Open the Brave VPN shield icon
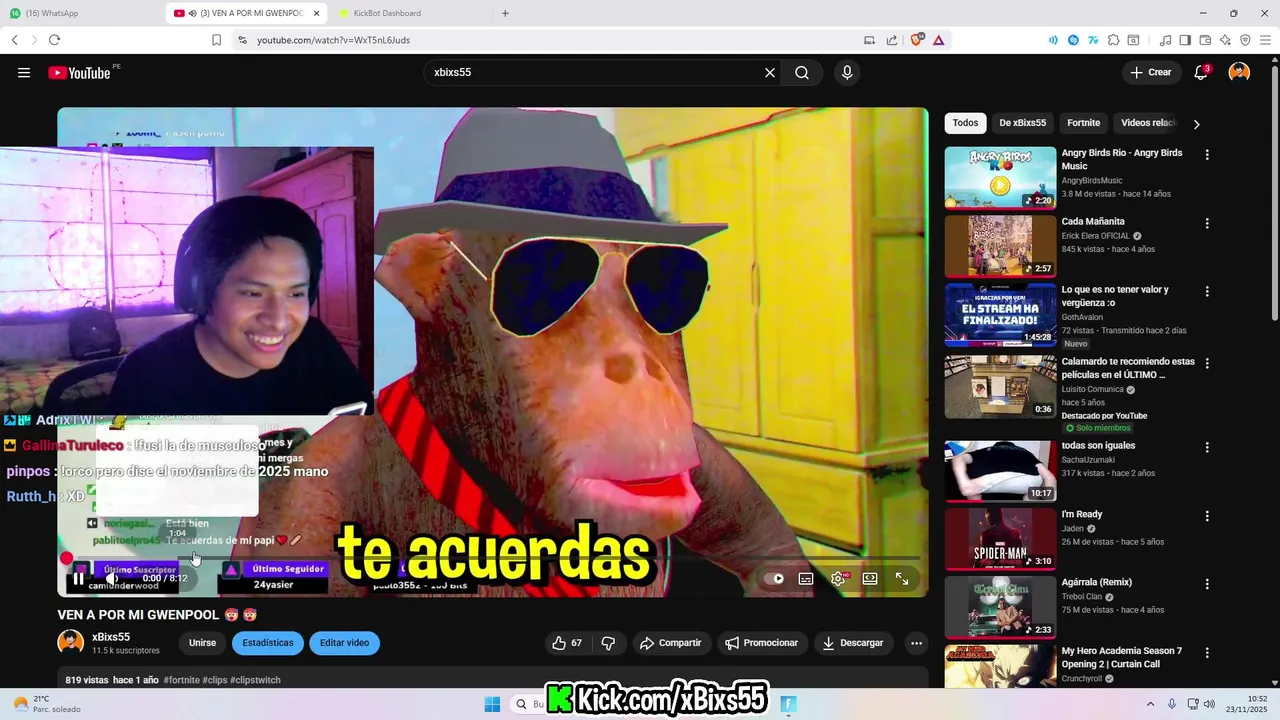This screenshot has width=1280, height=720. point(1245,40)
